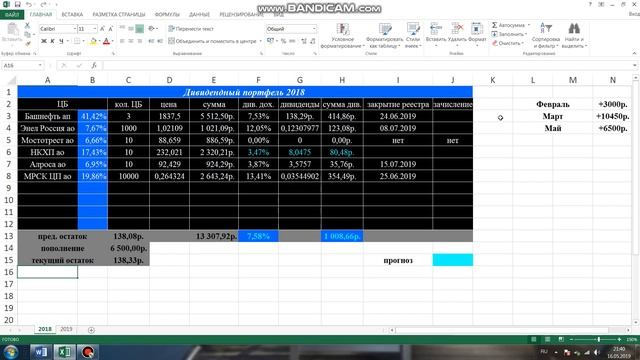Toggle middle vertical alignment
640x360 pixels.
tap(131, 29)
